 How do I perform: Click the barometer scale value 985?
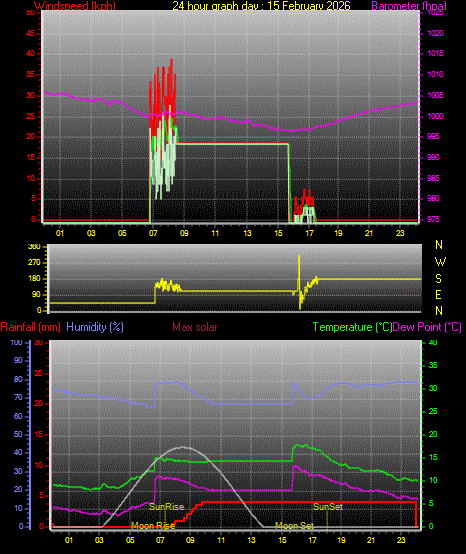(433, 178)
